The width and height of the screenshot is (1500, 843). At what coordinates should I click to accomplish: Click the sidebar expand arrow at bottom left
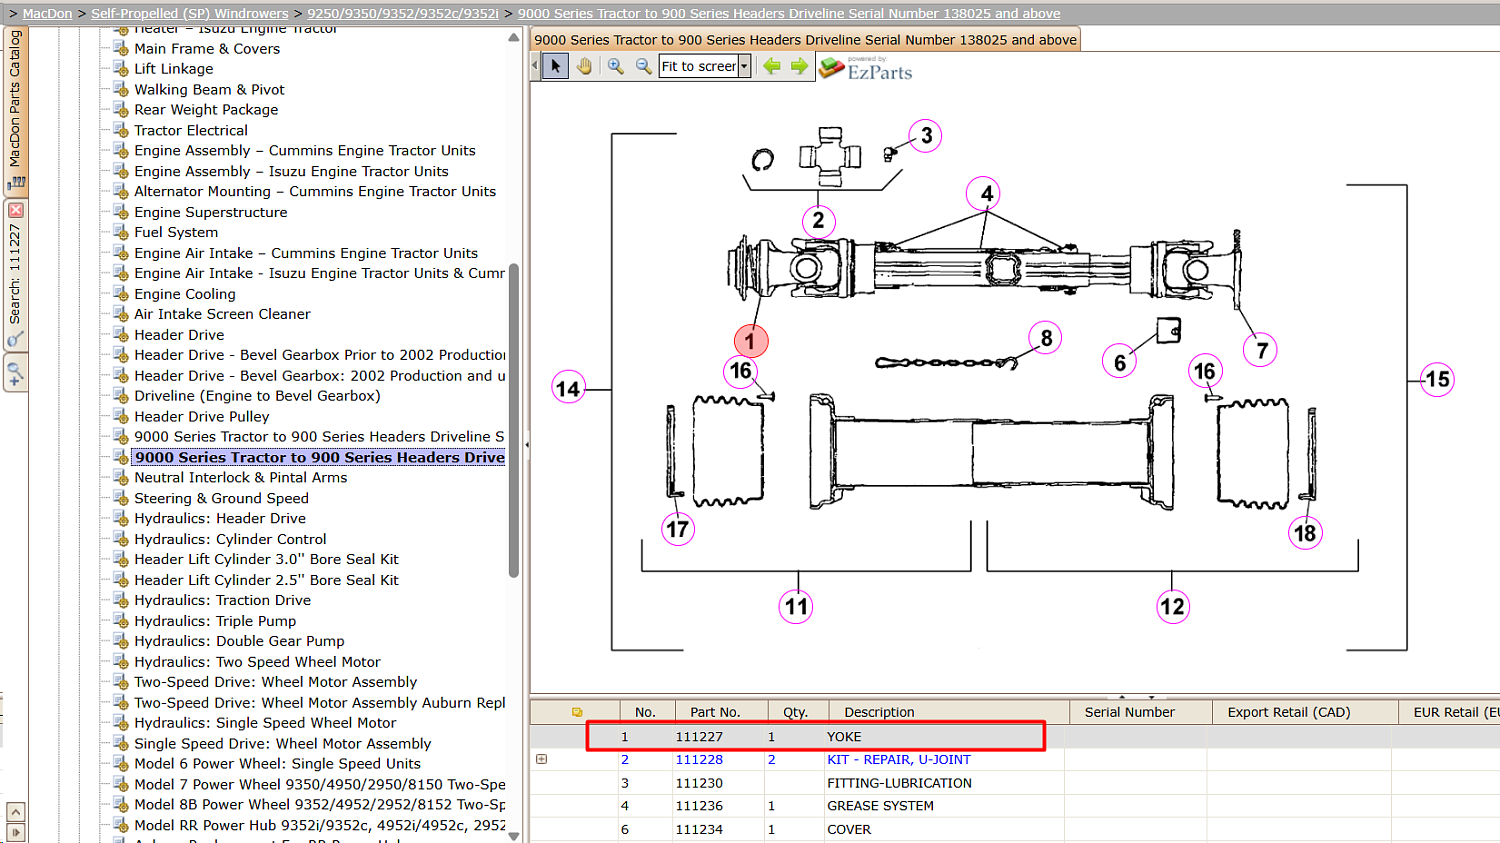point(15,832)
